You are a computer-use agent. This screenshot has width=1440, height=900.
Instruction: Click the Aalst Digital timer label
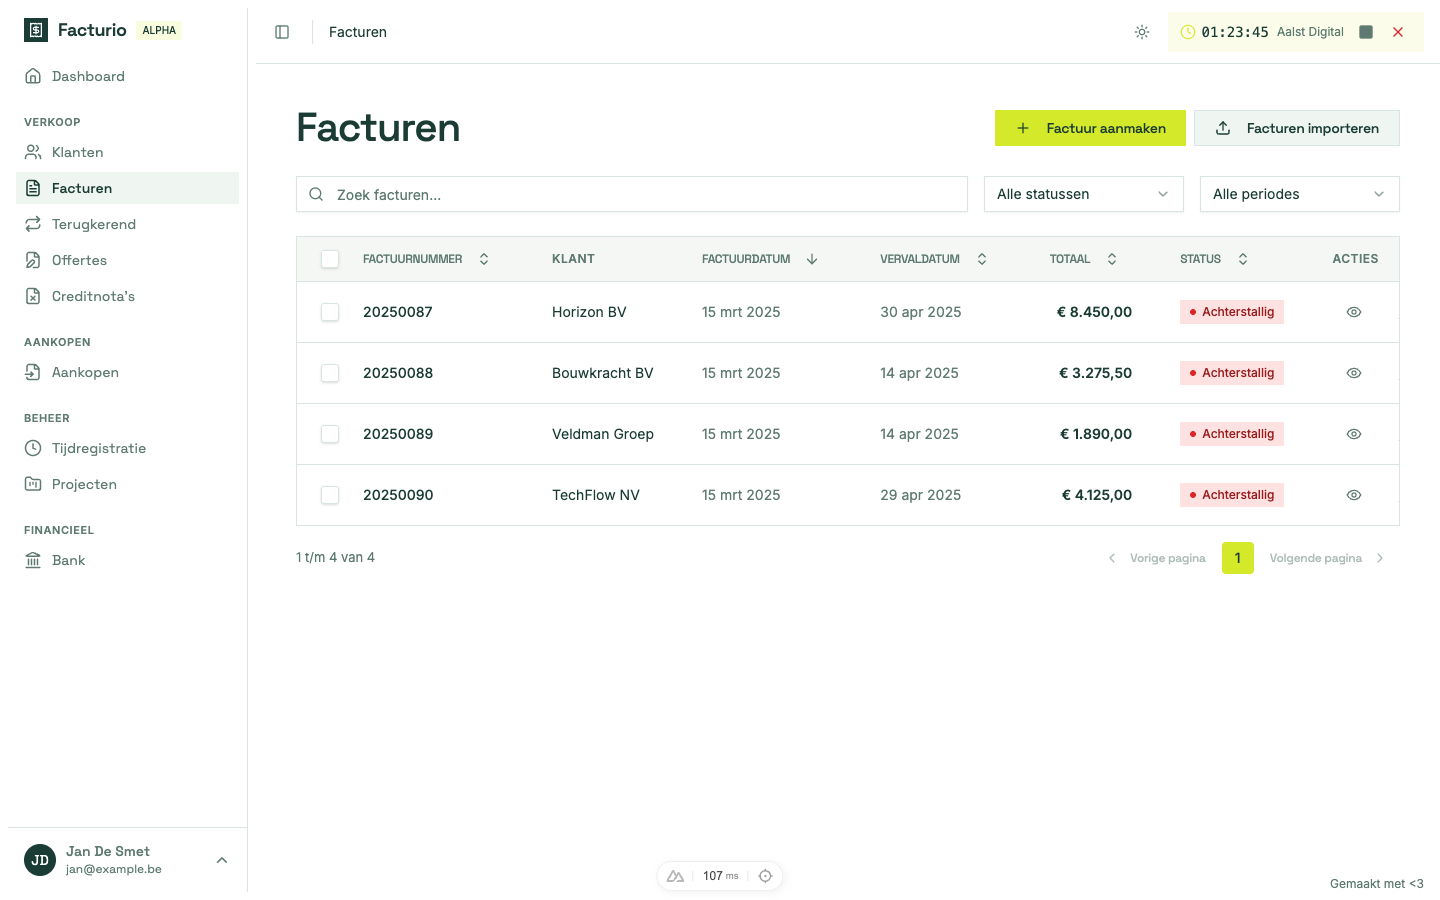[1310, 32]
